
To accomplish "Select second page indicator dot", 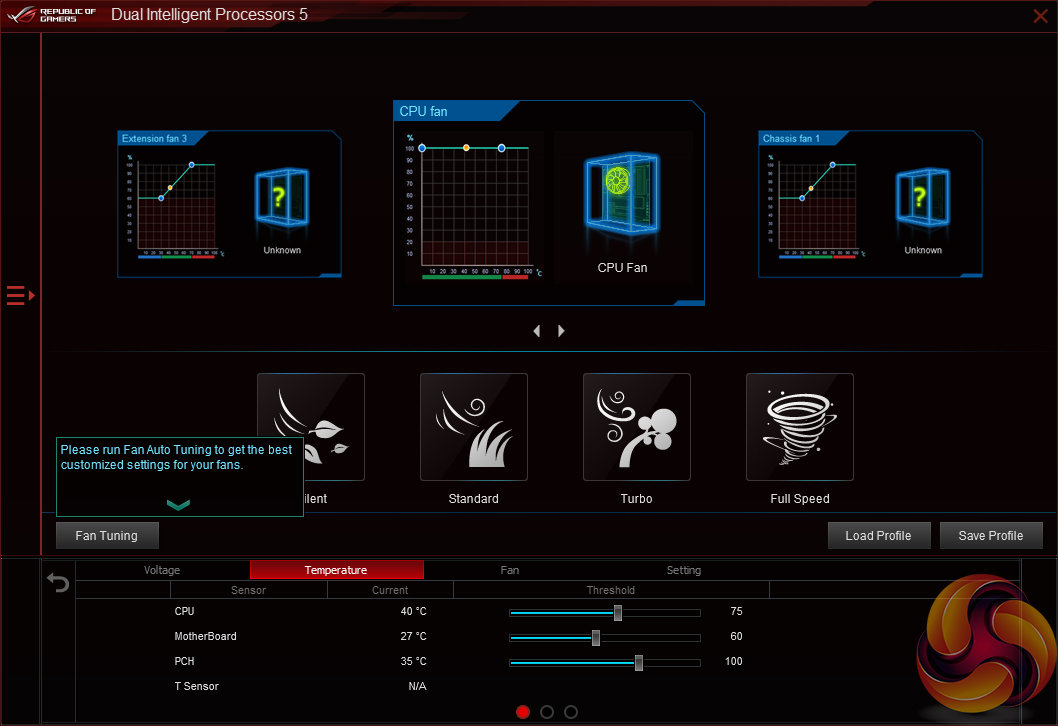I will (547, 712).
